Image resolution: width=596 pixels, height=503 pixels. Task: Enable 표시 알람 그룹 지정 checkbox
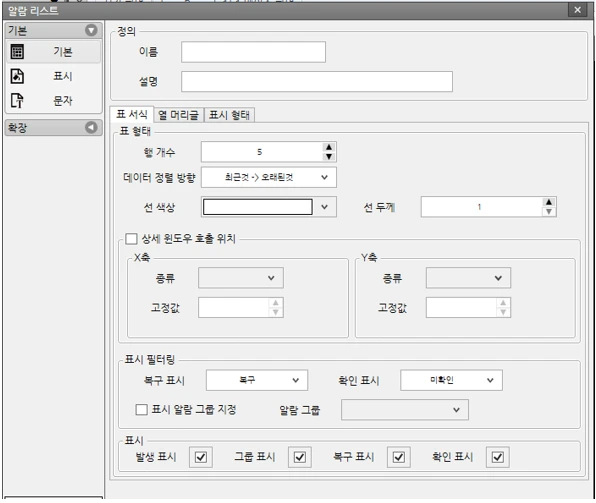click(141, 409)
